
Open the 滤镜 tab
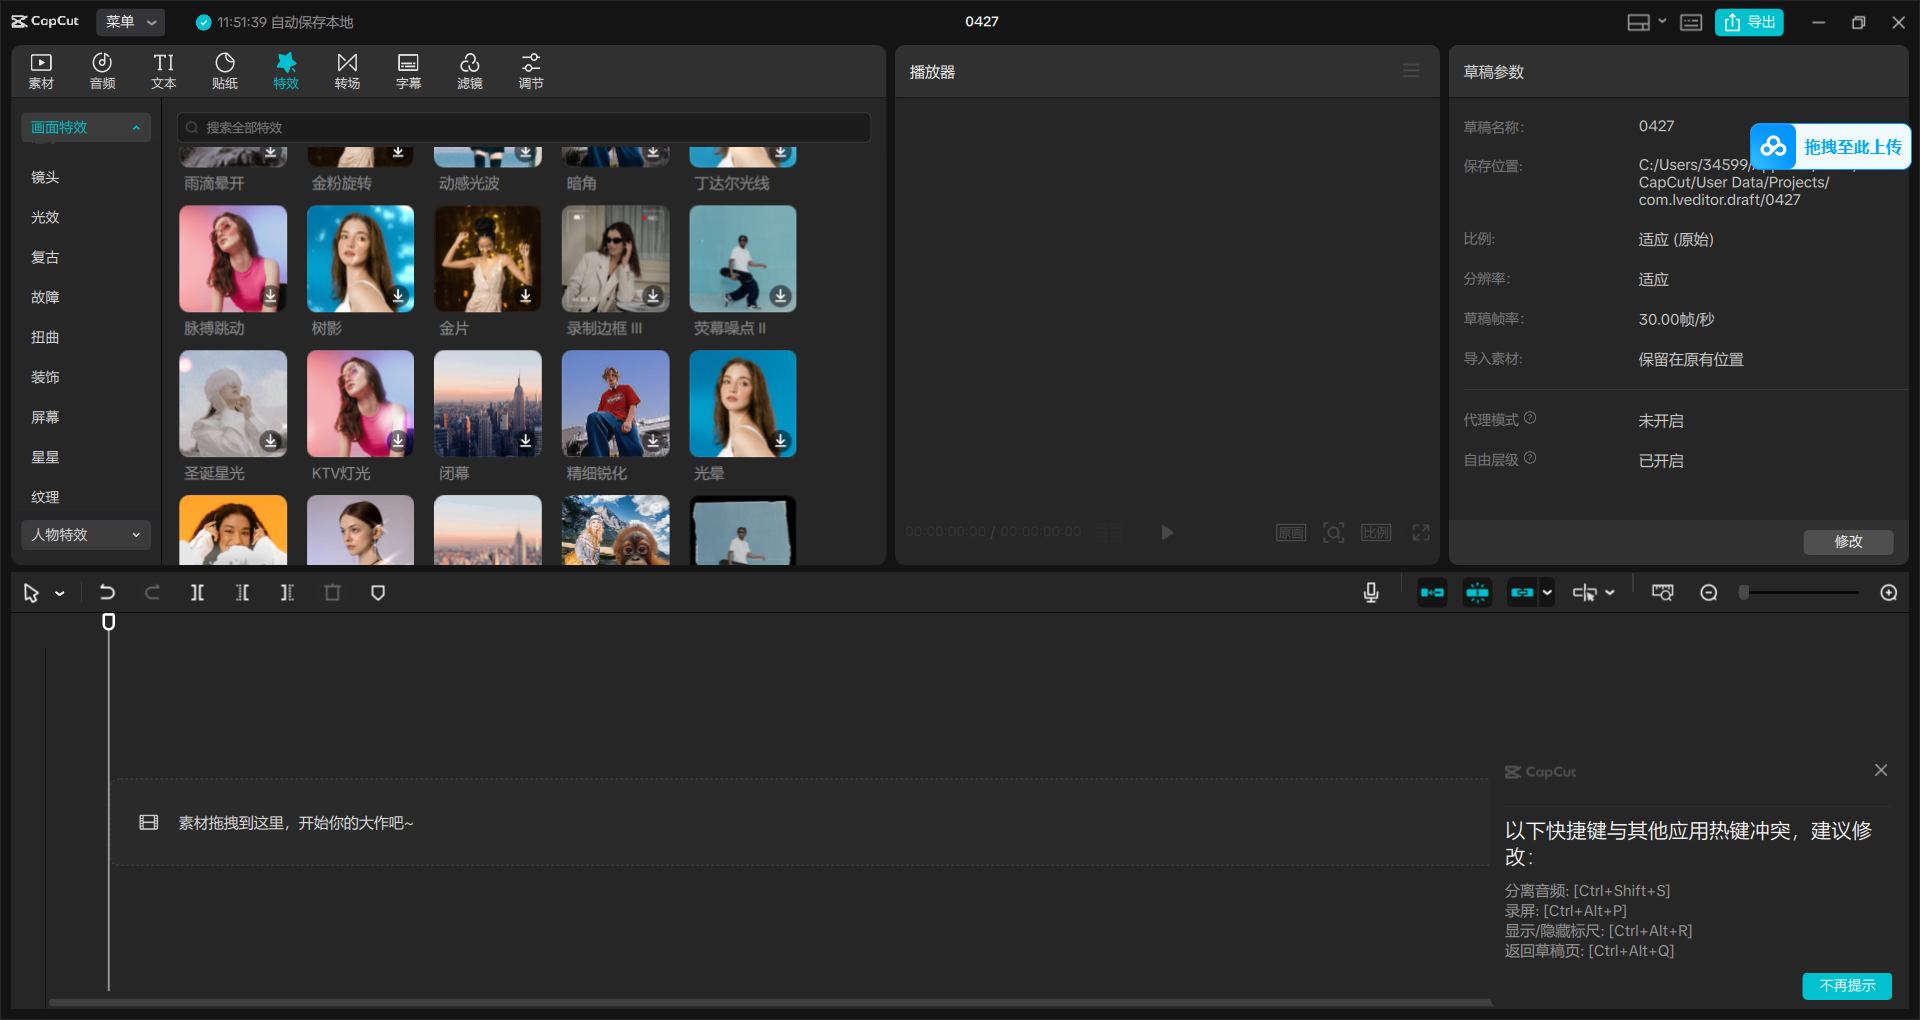coord(469,71)
